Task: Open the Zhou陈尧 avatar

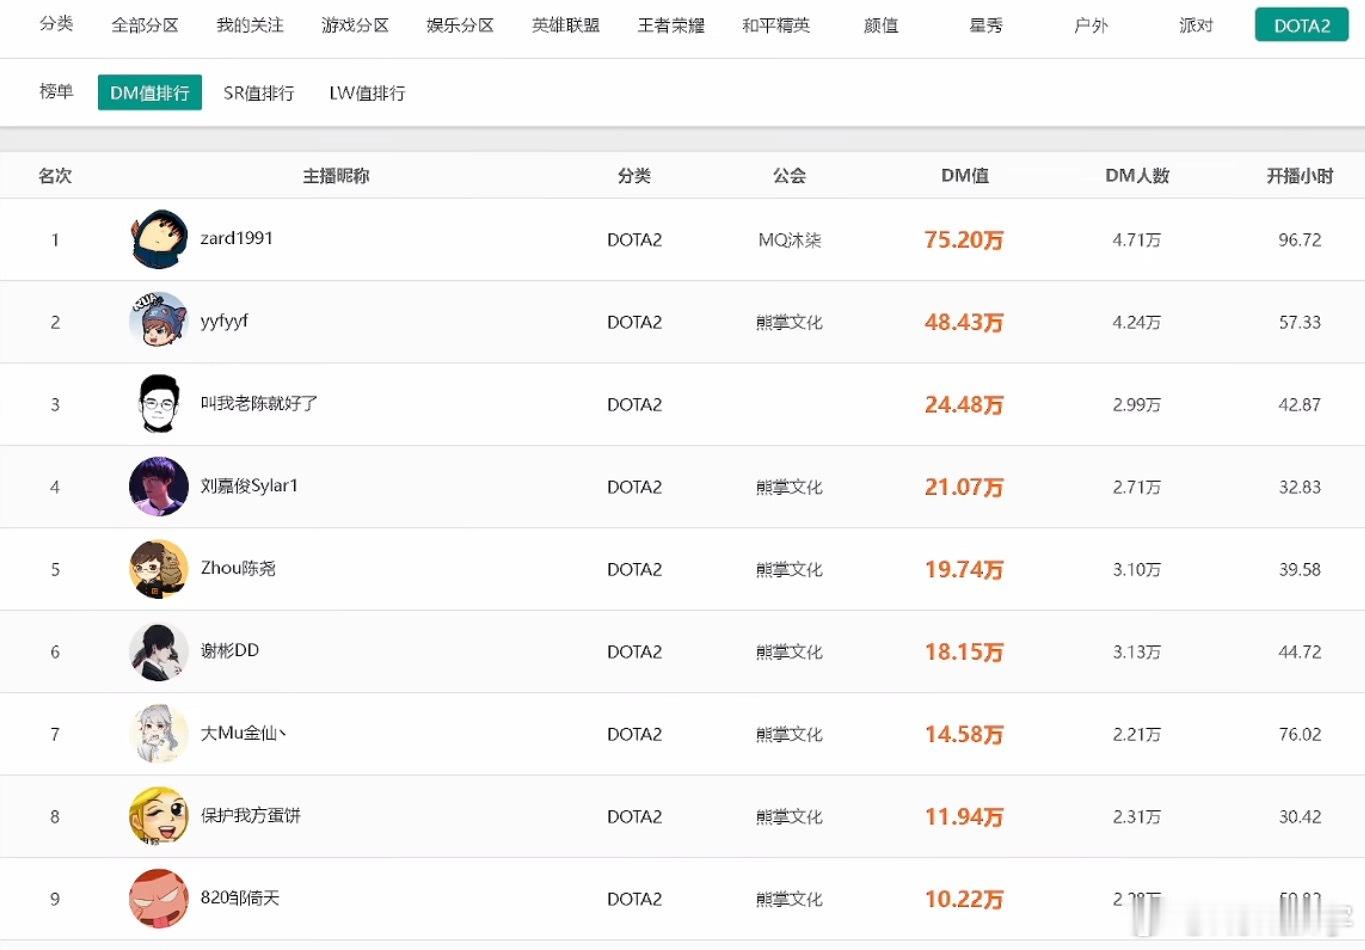Action: 159,569
